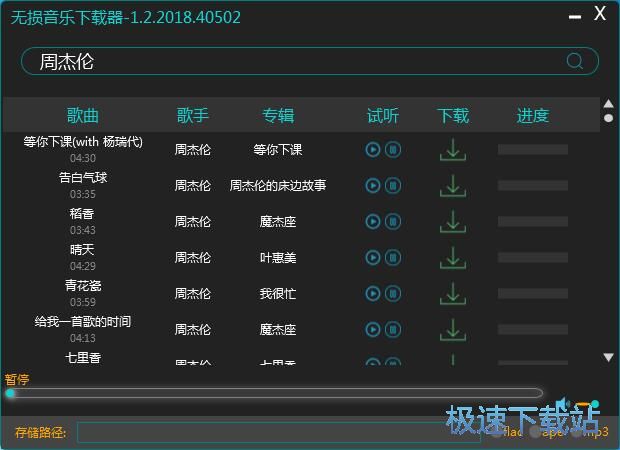Play preview of 稻香
Image resolution: width=620 pixels, height=450 pixels.
click(373, 221)
